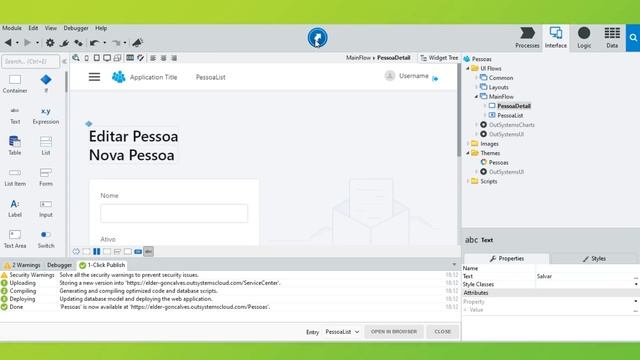Open the View menu
The height and width of the screenshot is (360, 640).
51,28
